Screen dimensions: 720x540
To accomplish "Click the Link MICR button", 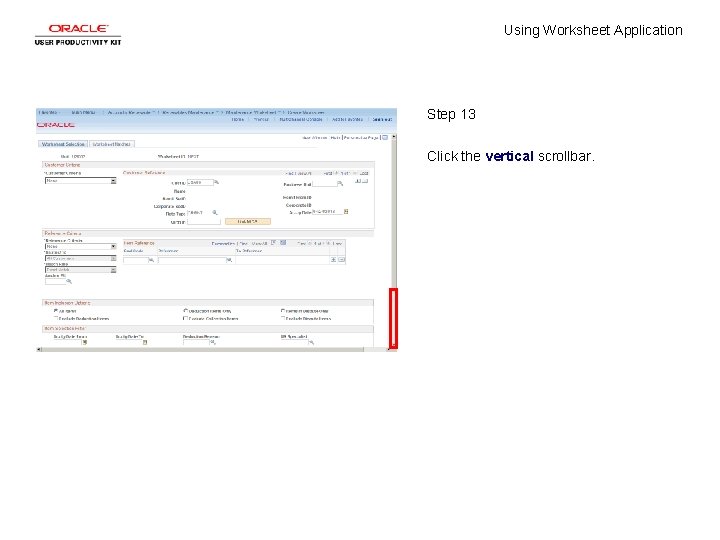I will coord(248,221).
